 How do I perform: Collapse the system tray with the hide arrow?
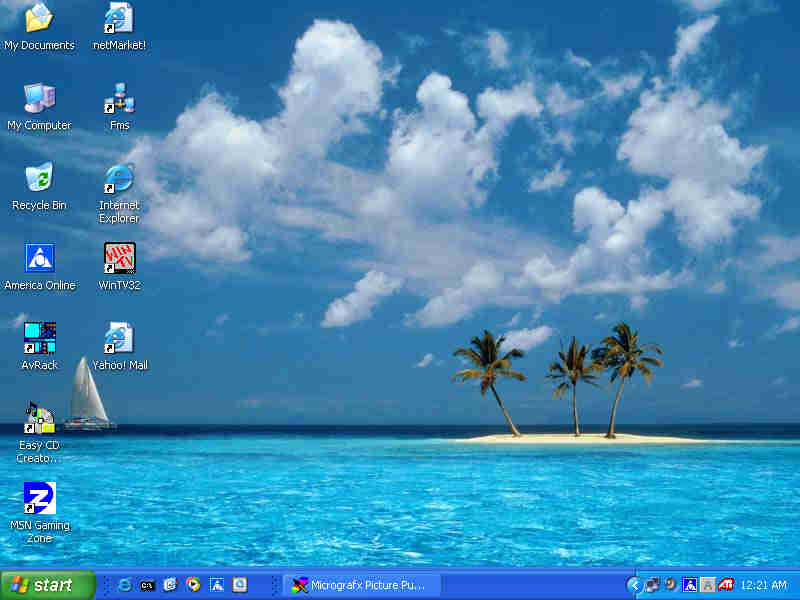coord(634,585)
